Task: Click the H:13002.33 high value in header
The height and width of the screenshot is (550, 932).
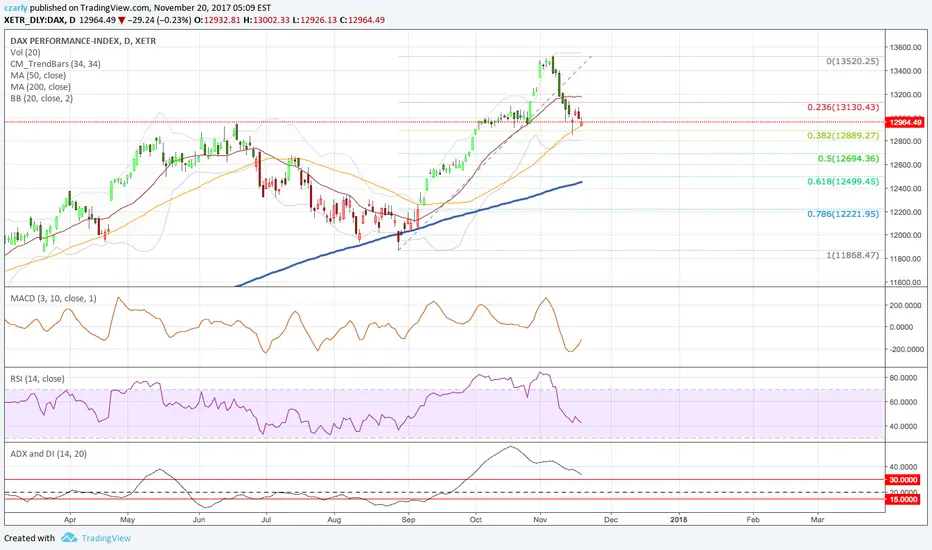Action: tap(266, 20)
